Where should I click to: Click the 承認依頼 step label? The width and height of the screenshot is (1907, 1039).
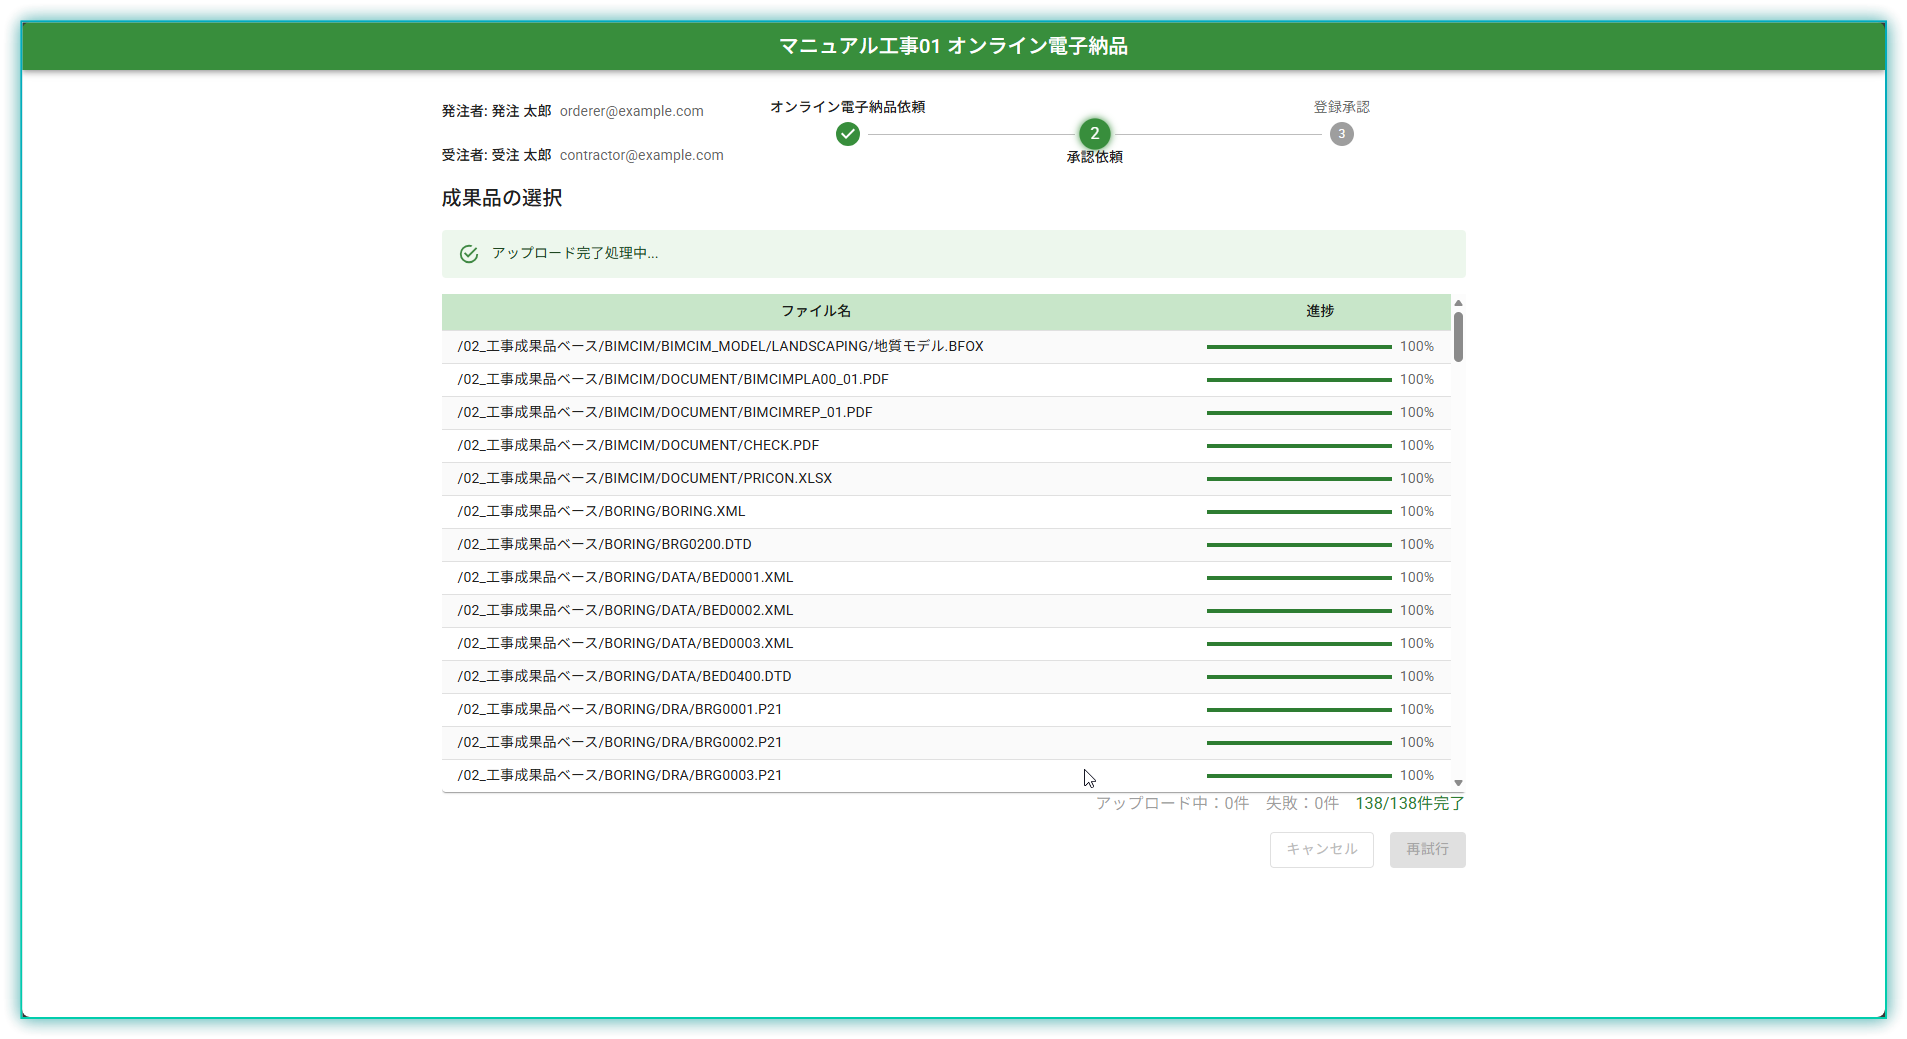pos(1094,157)
